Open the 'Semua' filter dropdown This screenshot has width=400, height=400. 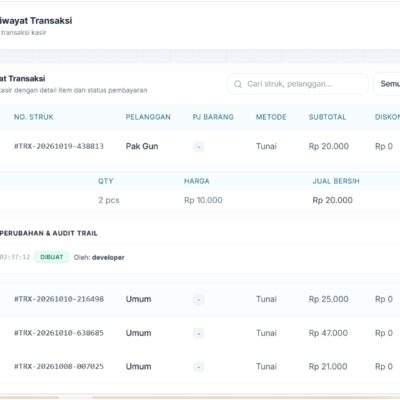388,84
